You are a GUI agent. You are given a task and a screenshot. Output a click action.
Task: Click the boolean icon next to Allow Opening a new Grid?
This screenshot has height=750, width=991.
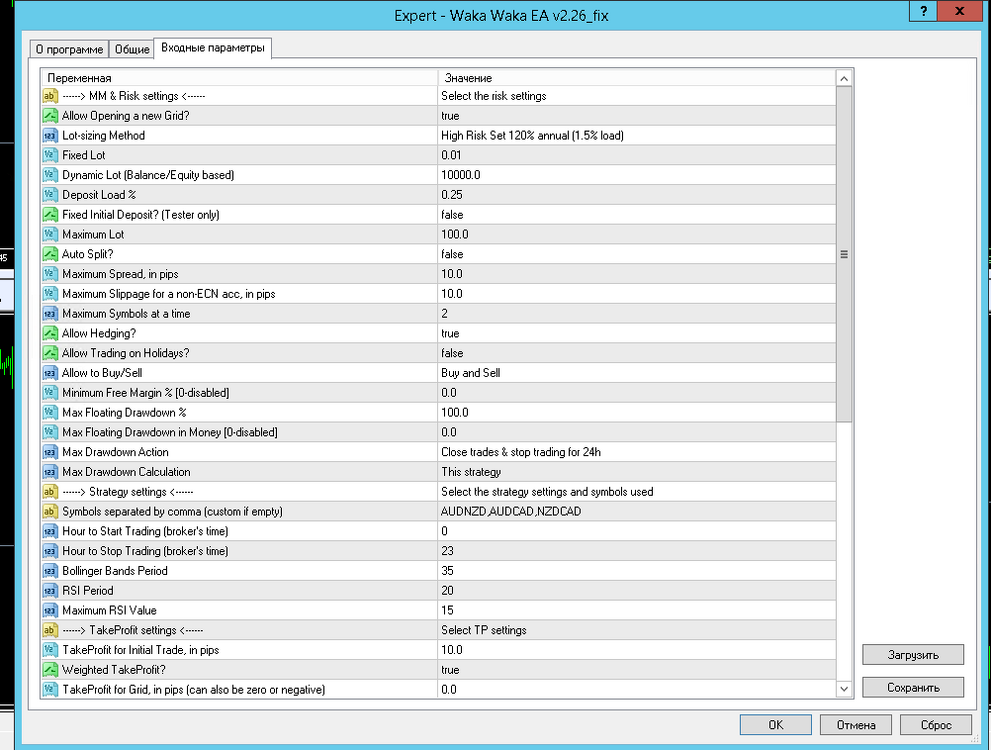[x=50, y=116]
